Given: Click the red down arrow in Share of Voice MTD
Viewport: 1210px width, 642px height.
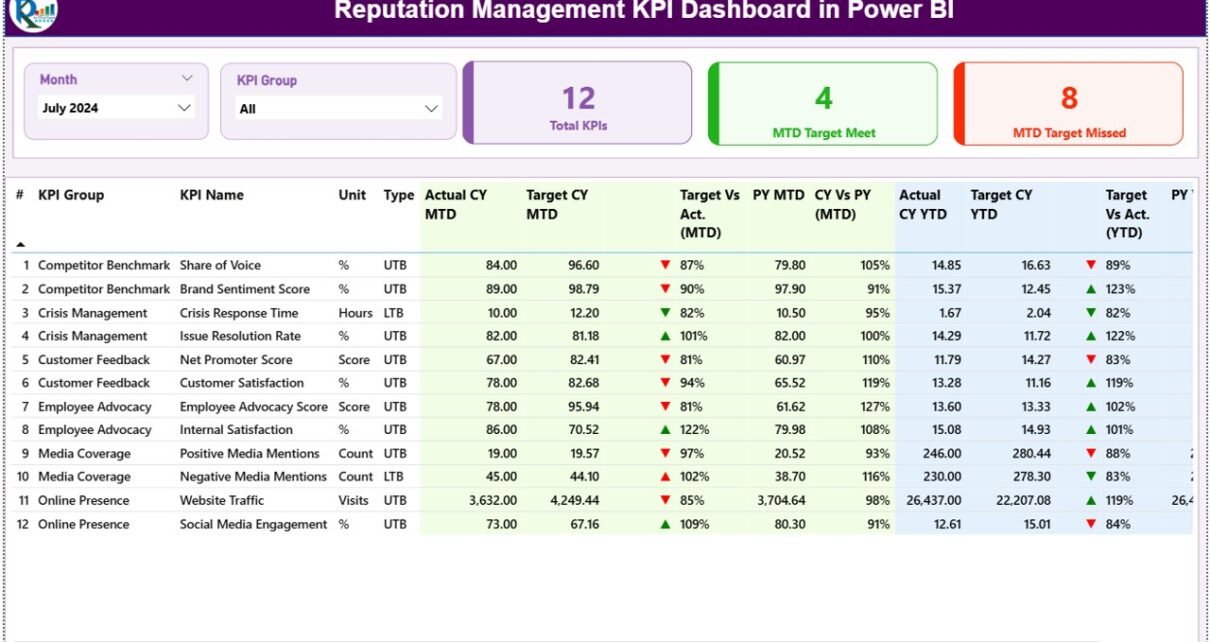Looking at the screenshot, I should coord(665,266).
